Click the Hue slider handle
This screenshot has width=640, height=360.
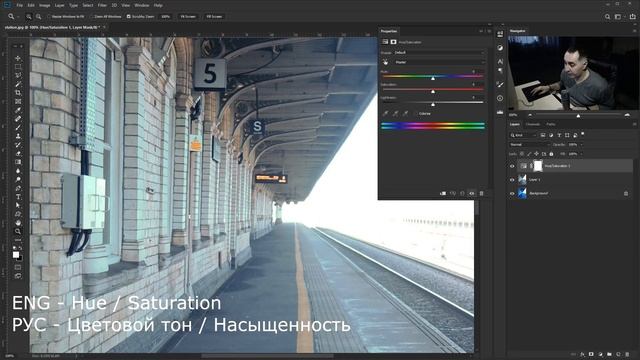coord(433,78)
